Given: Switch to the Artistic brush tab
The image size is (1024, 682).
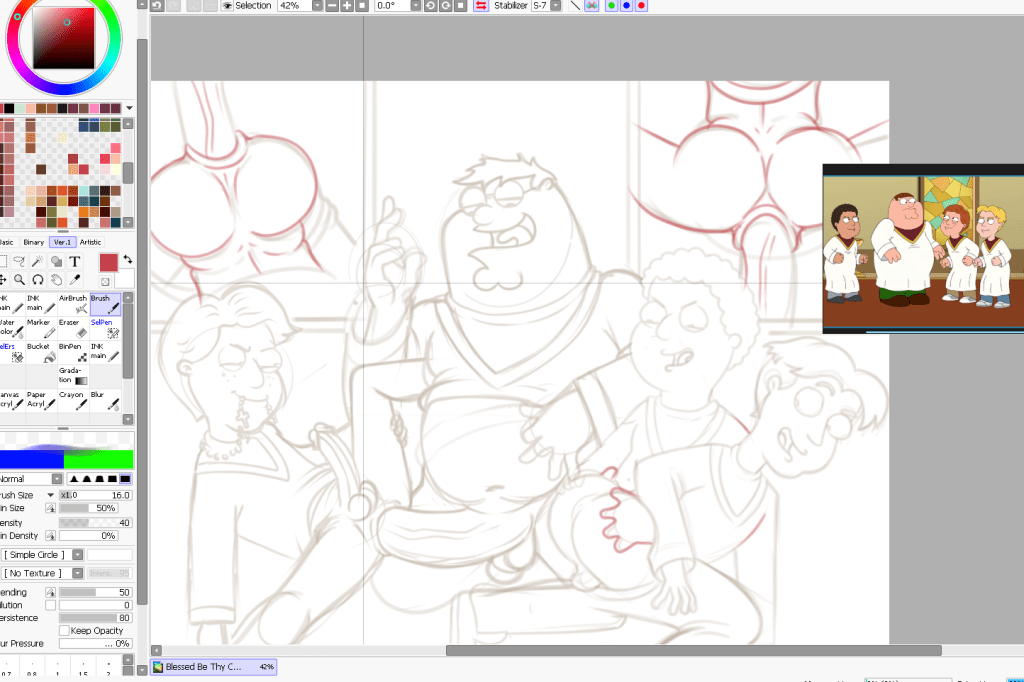Looking at the screenshot, I should tap(91, 242).
